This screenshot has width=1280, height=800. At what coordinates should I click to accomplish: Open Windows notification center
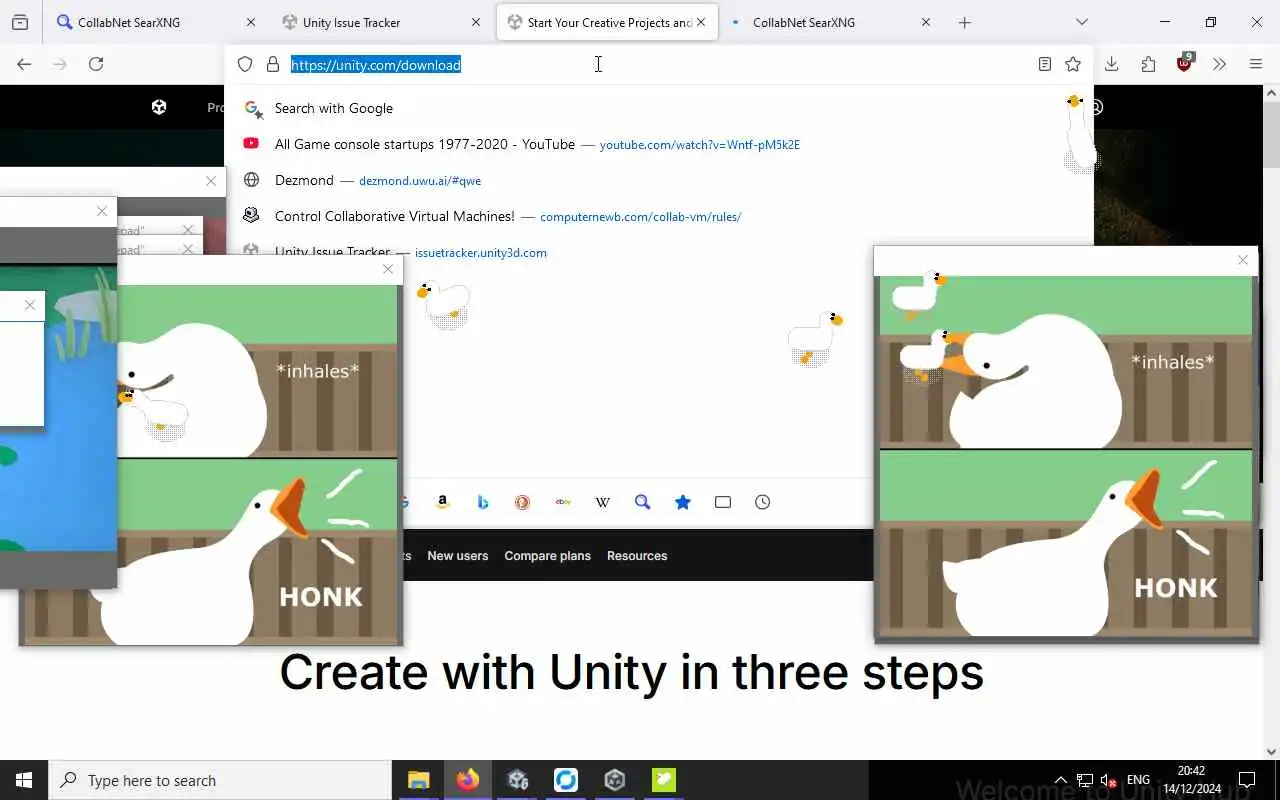(x=1247, y=780)
